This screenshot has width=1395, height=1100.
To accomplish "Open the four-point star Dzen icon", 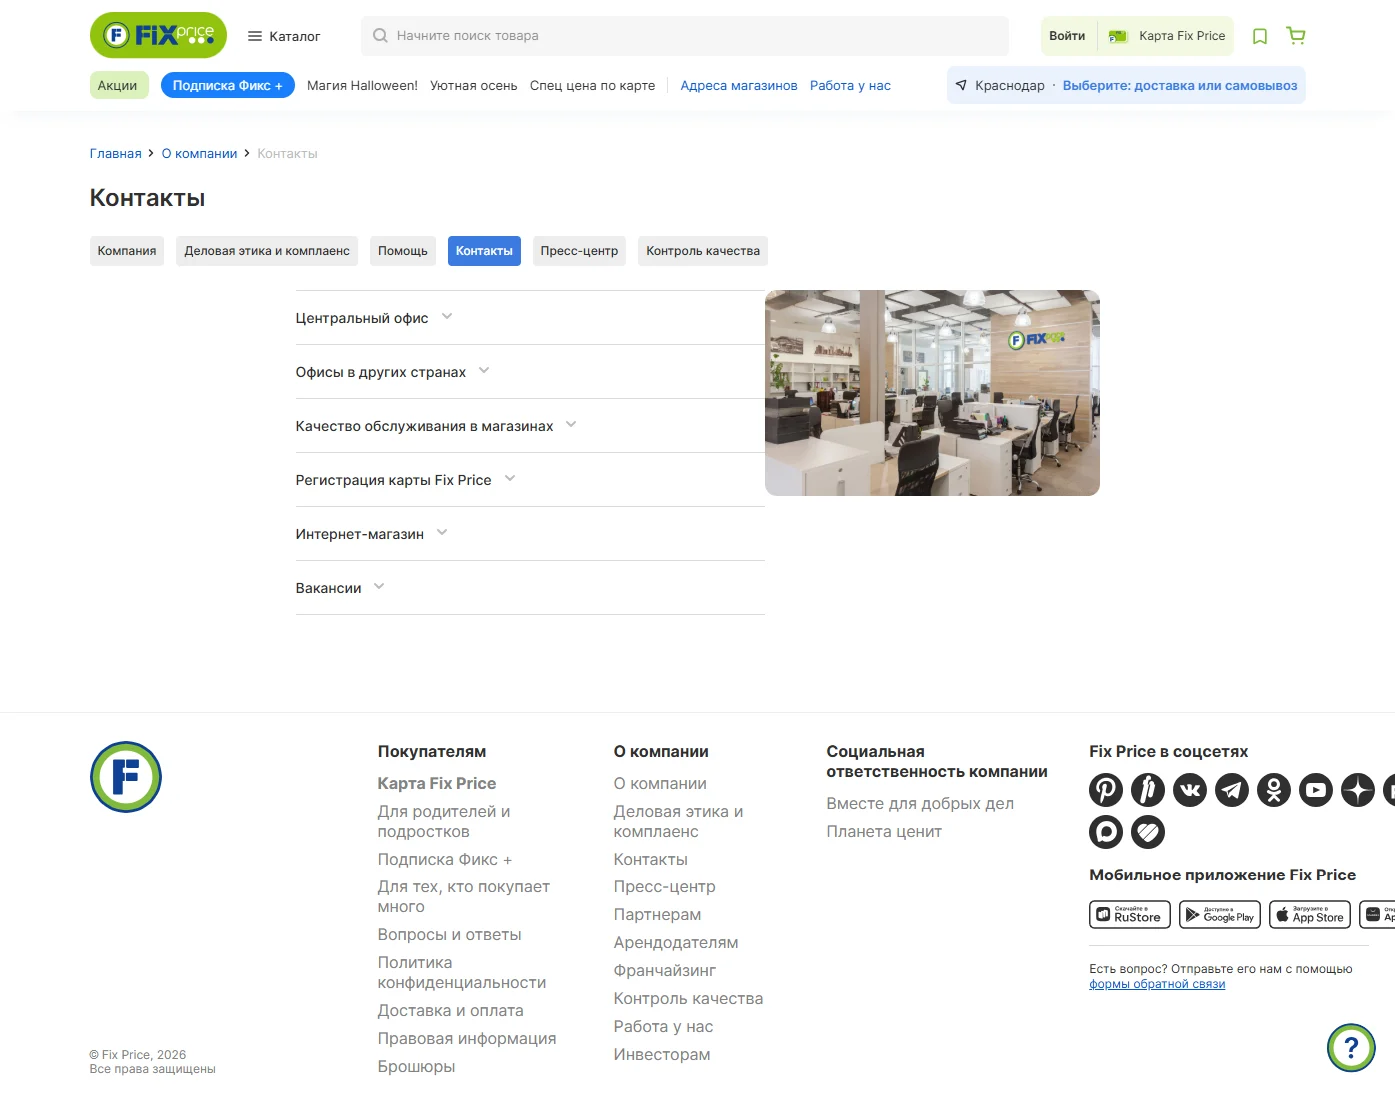I will tap(1358, 790).
